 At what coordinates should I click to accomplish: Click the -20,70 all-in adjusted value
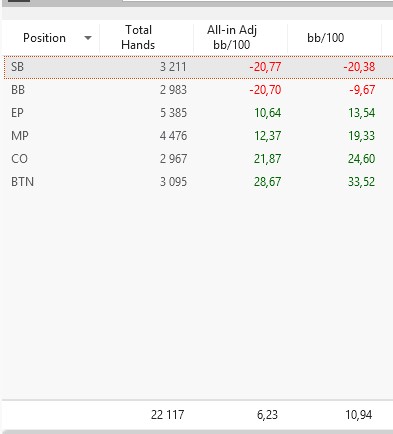pos(265,90)
